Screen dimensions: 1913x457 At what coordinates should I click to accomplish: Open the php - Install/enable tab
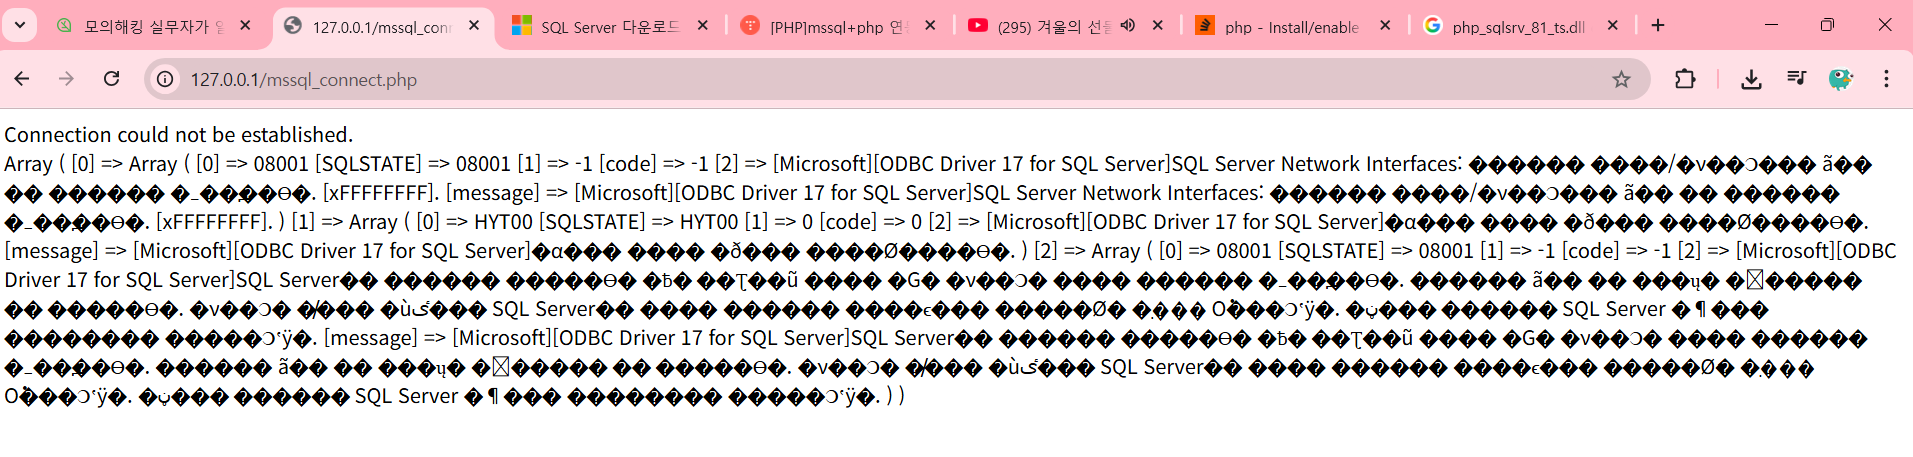click(x=1293, y=26)
